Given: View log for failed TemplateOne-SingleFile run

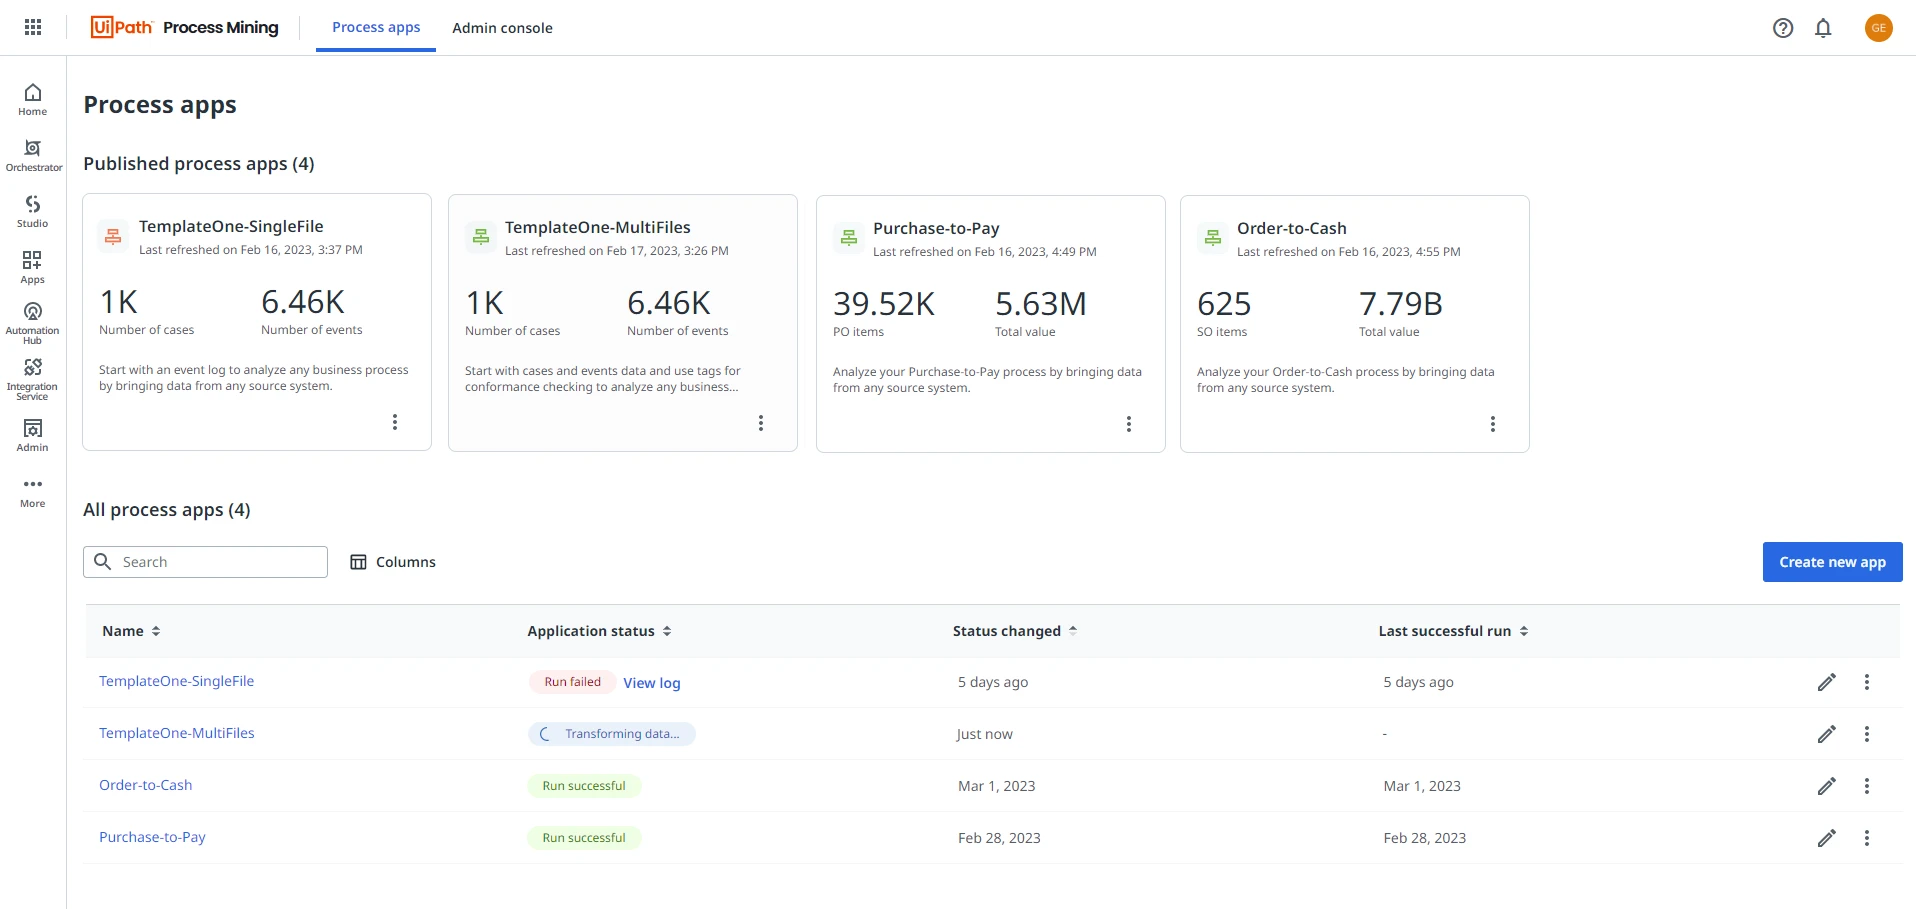Looking at the screenshot, I should pos(652,683).
